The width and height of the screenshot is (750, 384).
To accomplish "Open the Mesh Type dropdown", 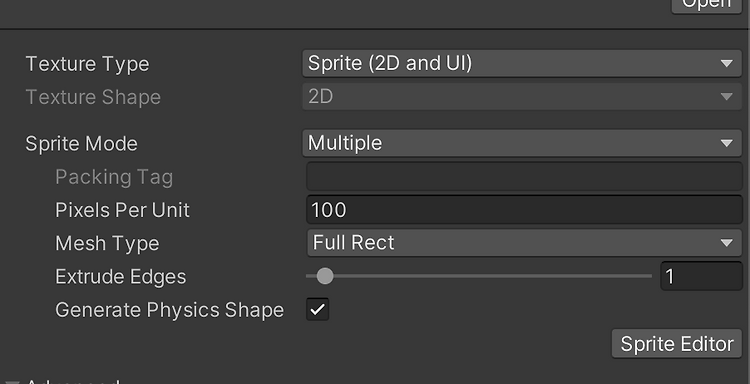I will click(x=524, y=242).
